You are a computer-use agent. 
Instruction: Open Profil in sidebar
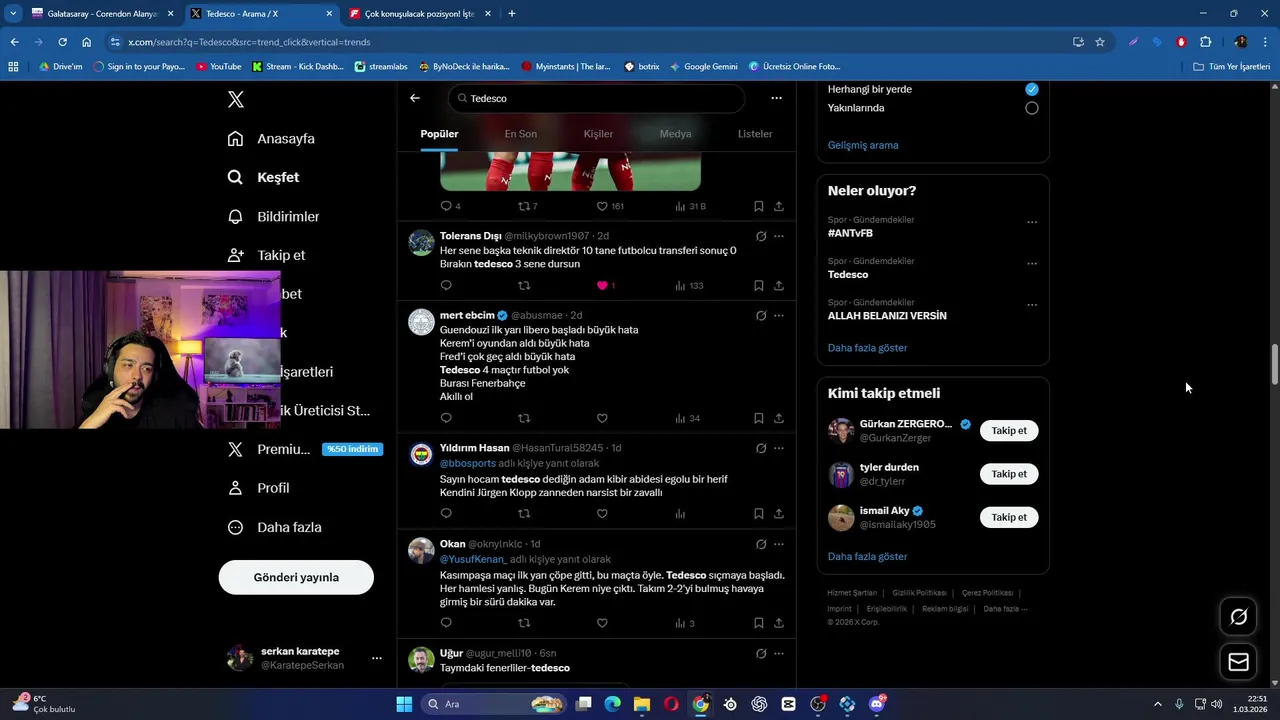259,488
